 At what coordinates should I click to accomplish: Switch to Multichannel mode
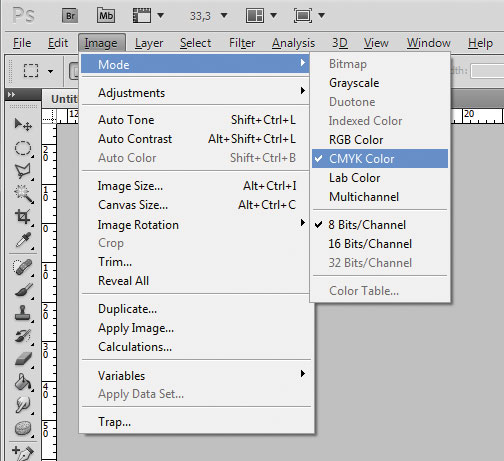tap(380, 197)
